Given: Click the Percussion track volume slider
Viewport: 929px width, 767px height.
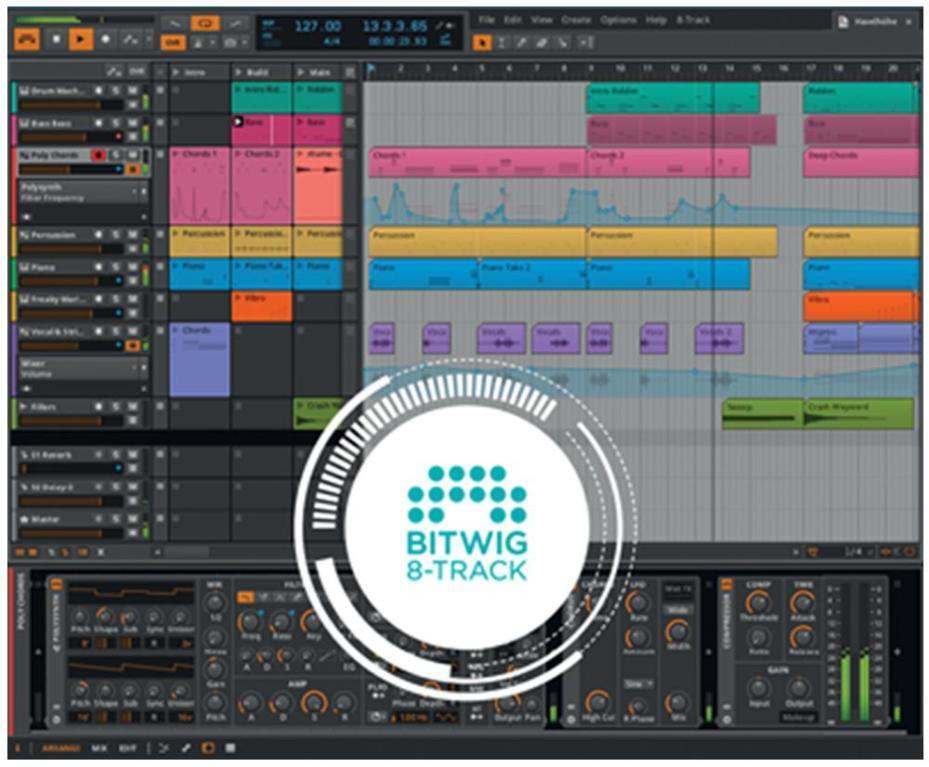Looking at the screenshot, I should [x=71, y=249].
